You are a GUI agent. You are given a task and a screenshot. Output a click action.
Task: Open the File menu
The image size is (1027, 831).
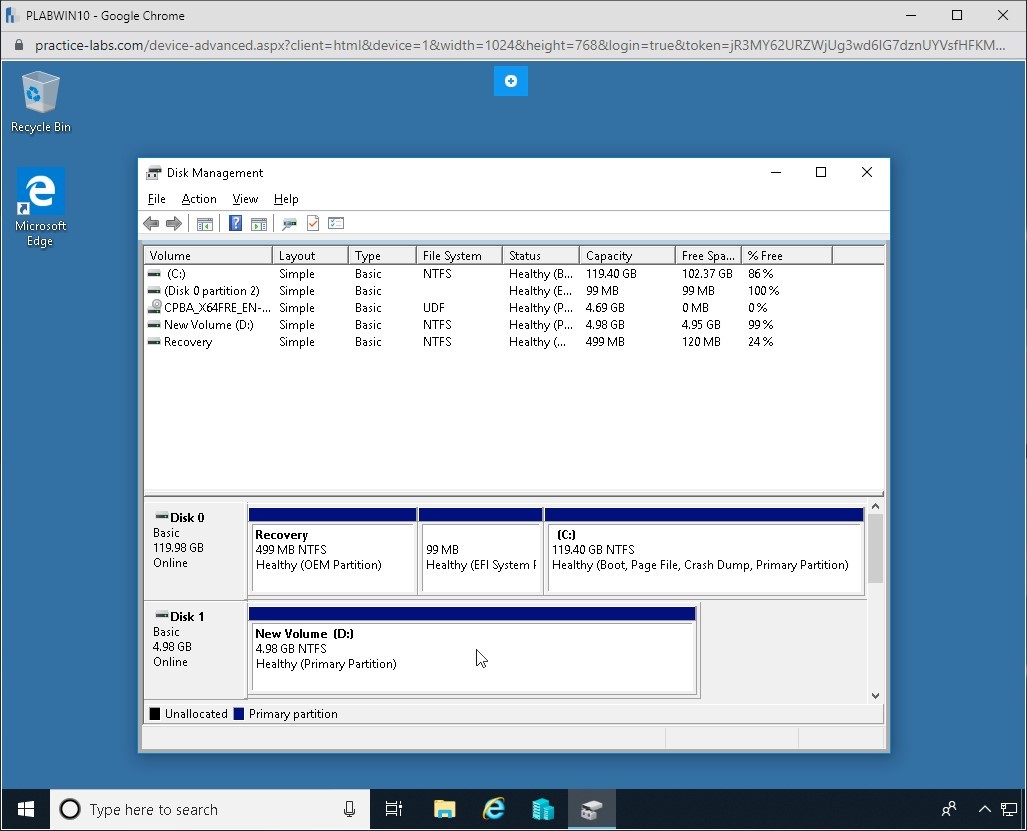[157, 199]
